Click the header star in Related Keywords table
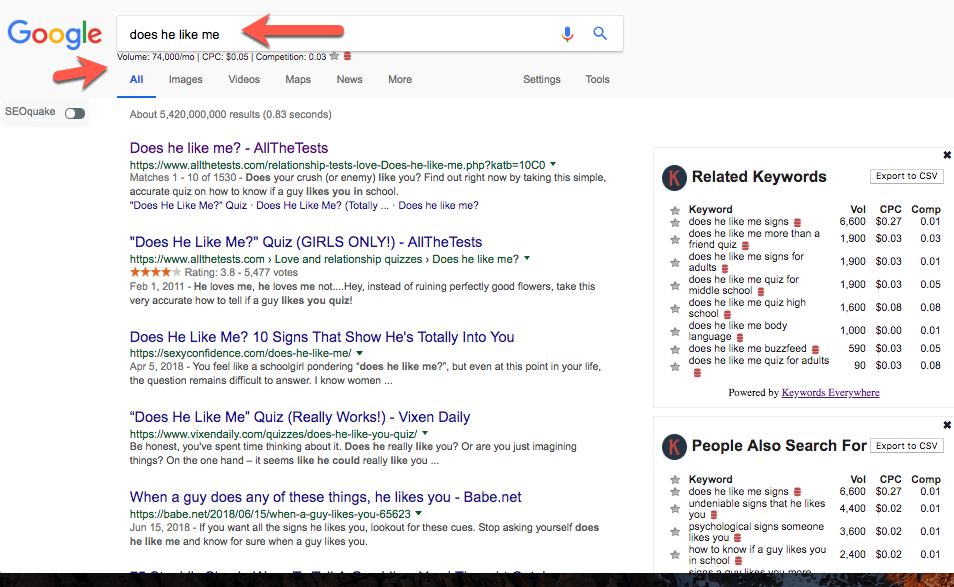 click(675, 210)
